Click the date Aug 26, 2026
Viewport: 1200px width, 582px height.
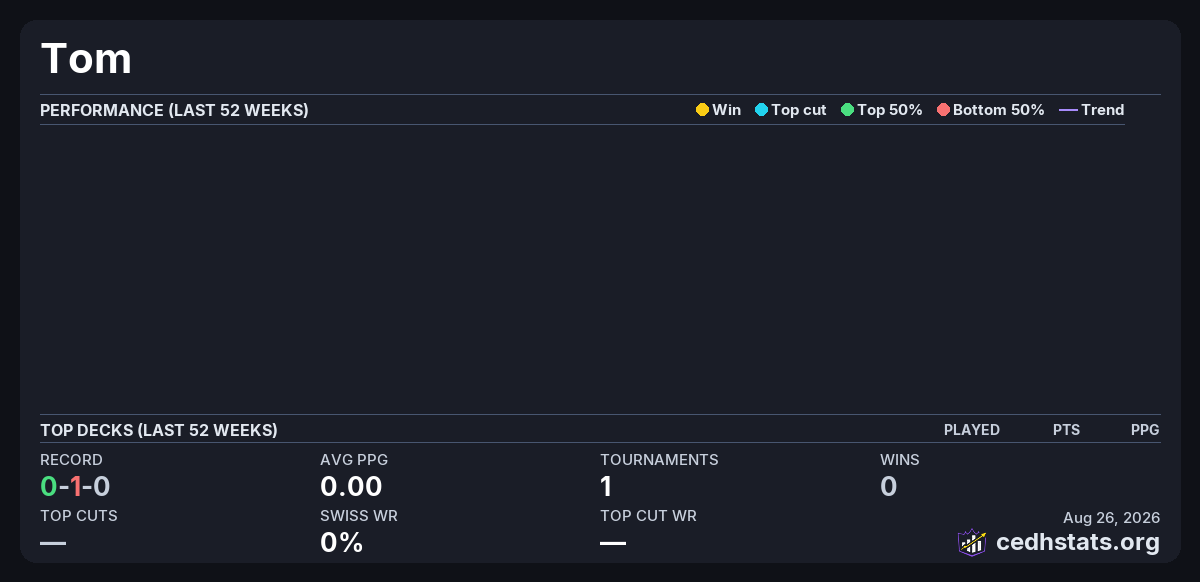tap(1112, 518)
